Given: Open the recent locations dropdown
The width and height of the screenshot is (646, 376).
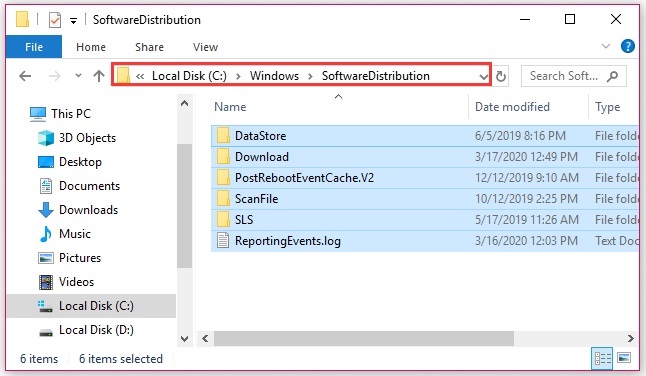Looking at the screenshot, I should point(78,76).
